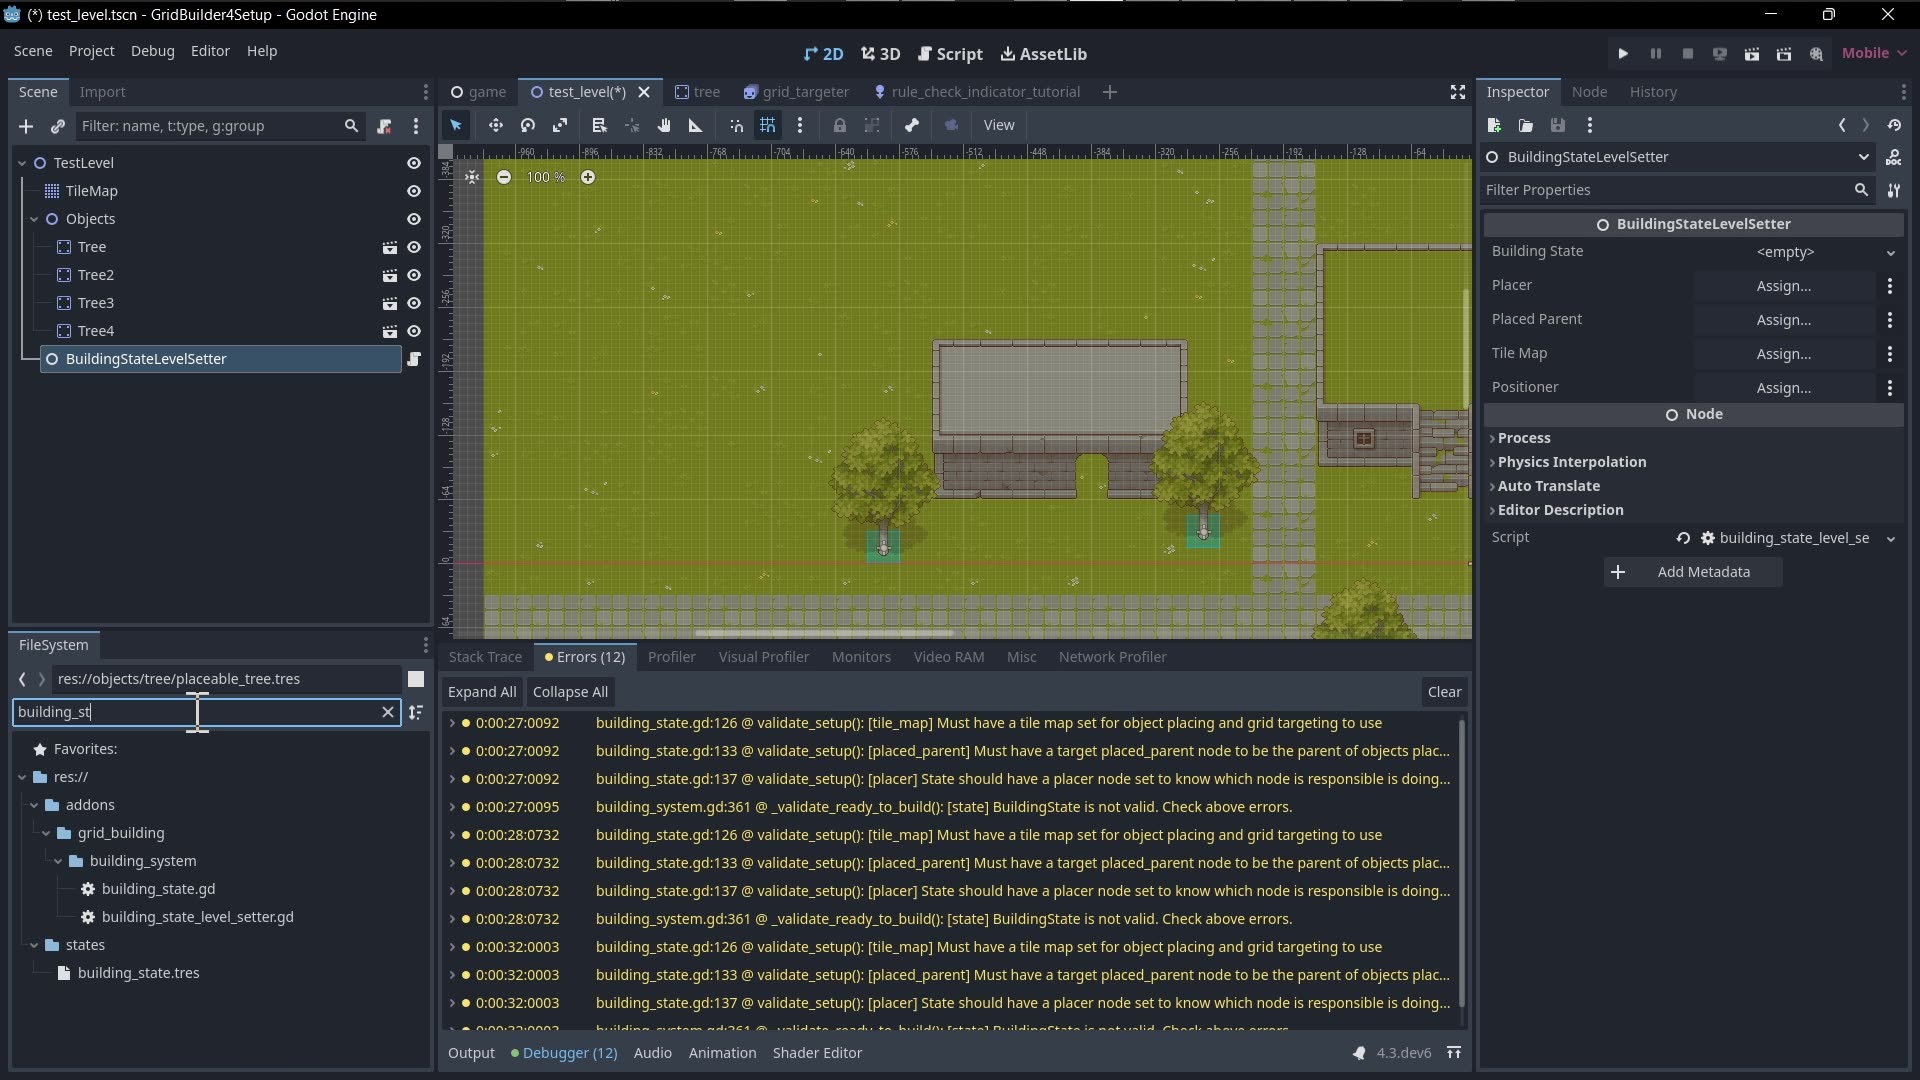The image size is (1920, 1080).
Task: Switch to the Profiler tab in the debugger
Action: pyautogui.click(x=672, y=657)
